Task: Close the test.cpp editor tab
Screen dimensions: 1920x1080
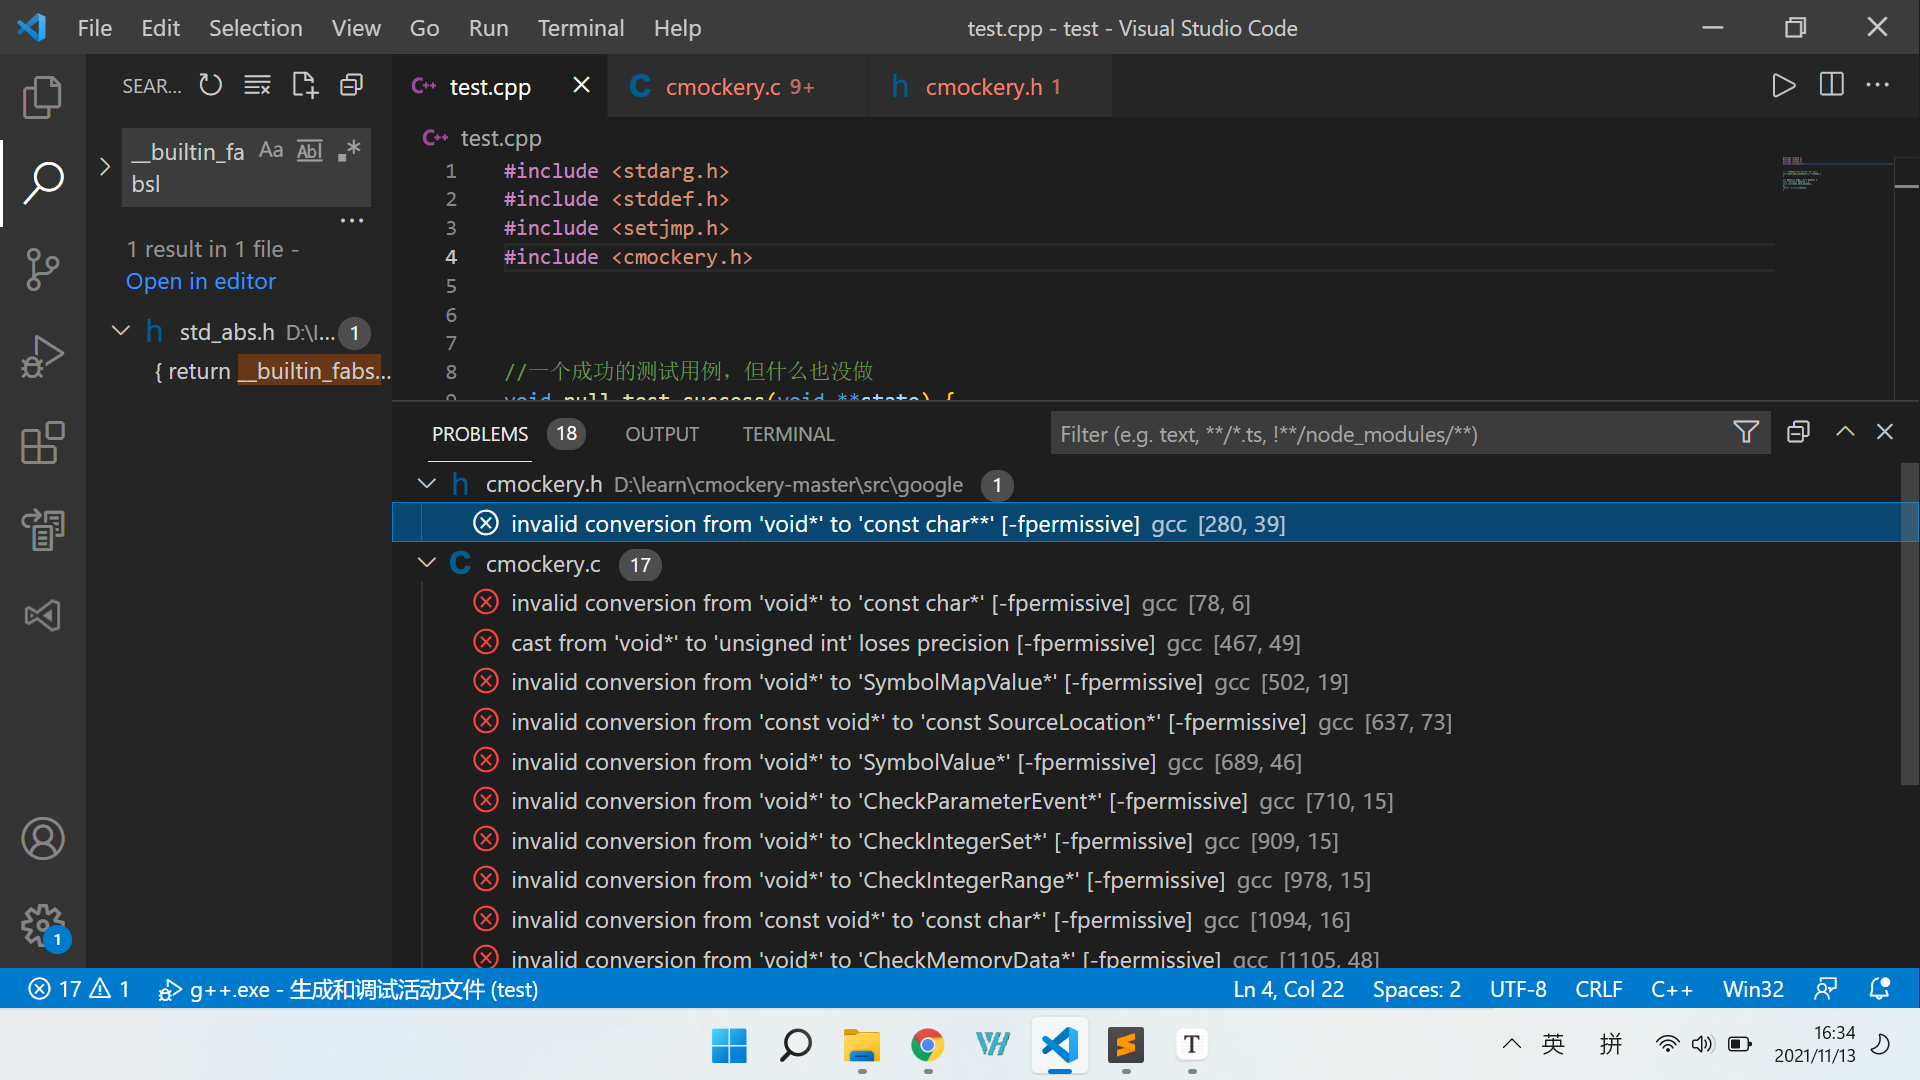Action: point(581,85)
